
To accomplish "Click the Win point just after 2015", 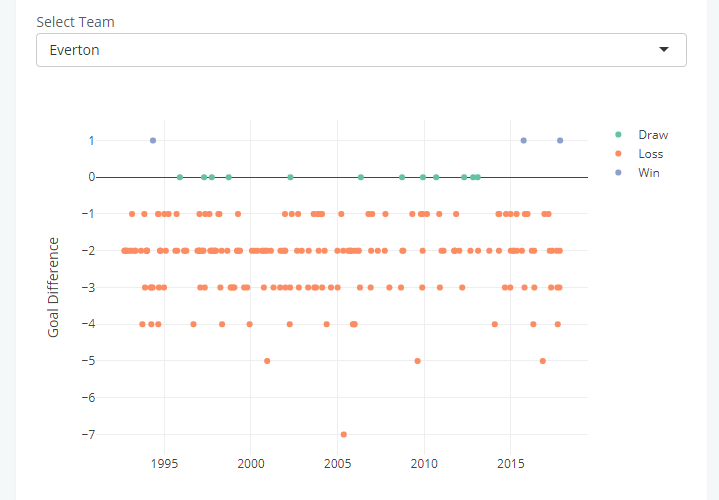I will tap(524, 140).
